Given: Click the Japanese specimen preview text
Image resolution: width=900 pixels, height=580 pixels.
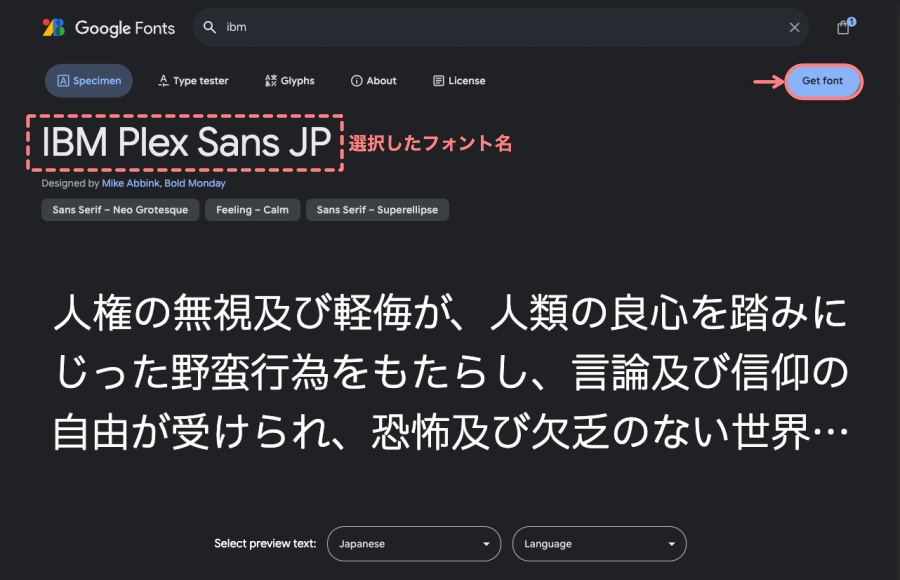Looking at the screenshot, I should [x=451, y=373].
